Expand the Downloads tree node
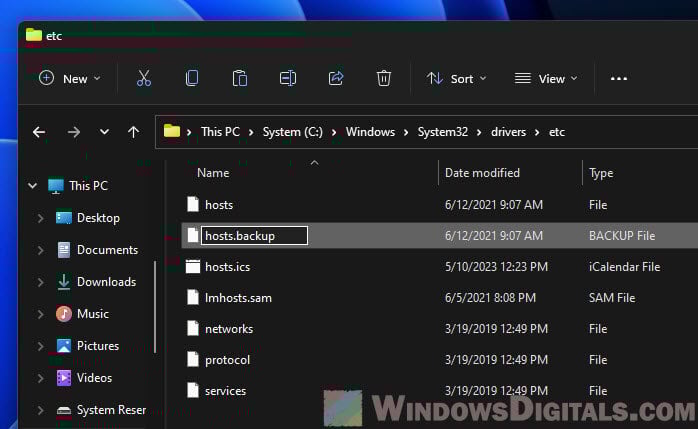Image resolution: width=698 pixels, height=429 pixels. tap(41, 282)
